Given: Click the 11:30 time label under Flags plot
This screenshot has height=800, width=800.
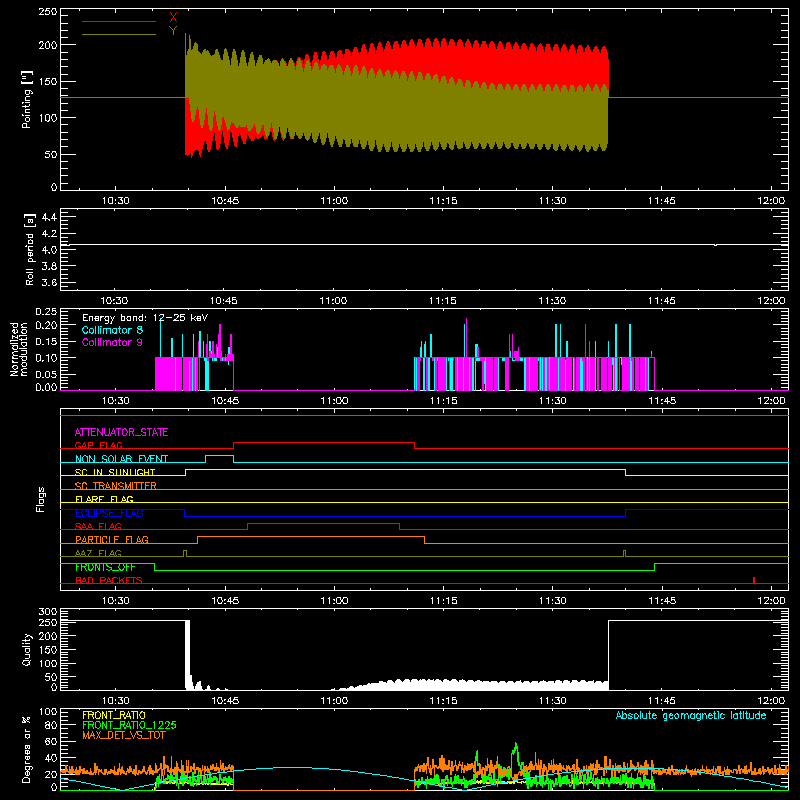Looking at the screenshot, I should click(553, 601).
